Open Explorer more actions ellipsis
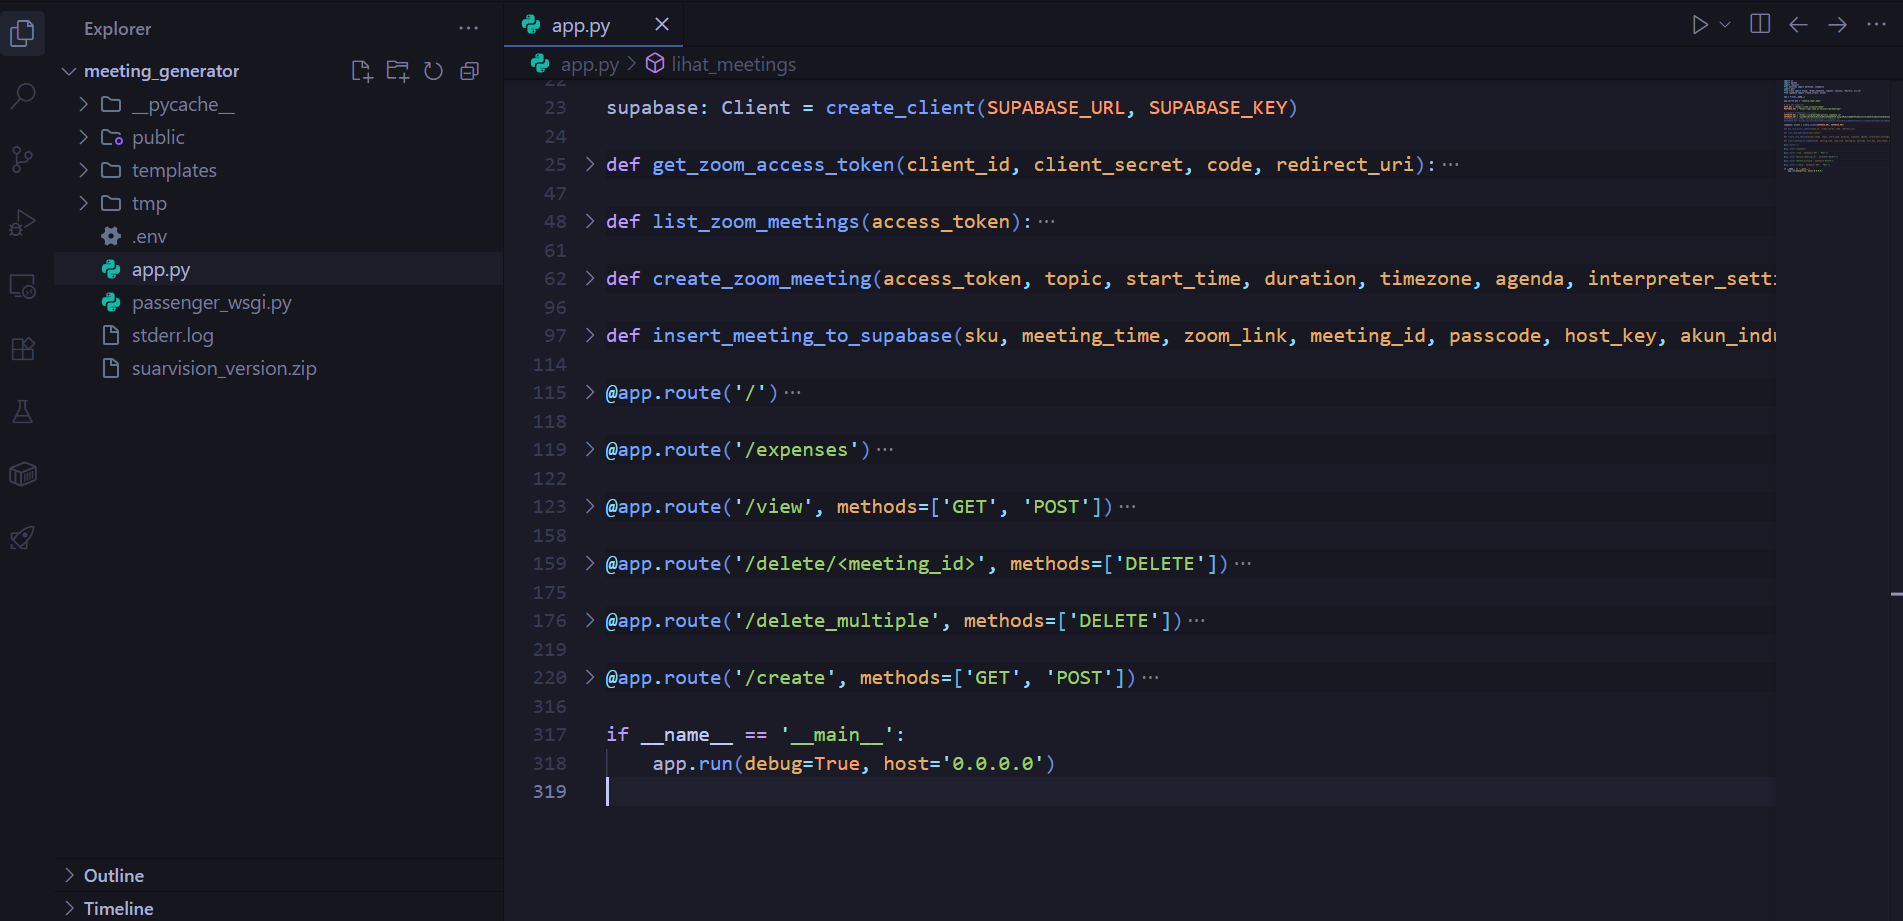 pos(468,28)
